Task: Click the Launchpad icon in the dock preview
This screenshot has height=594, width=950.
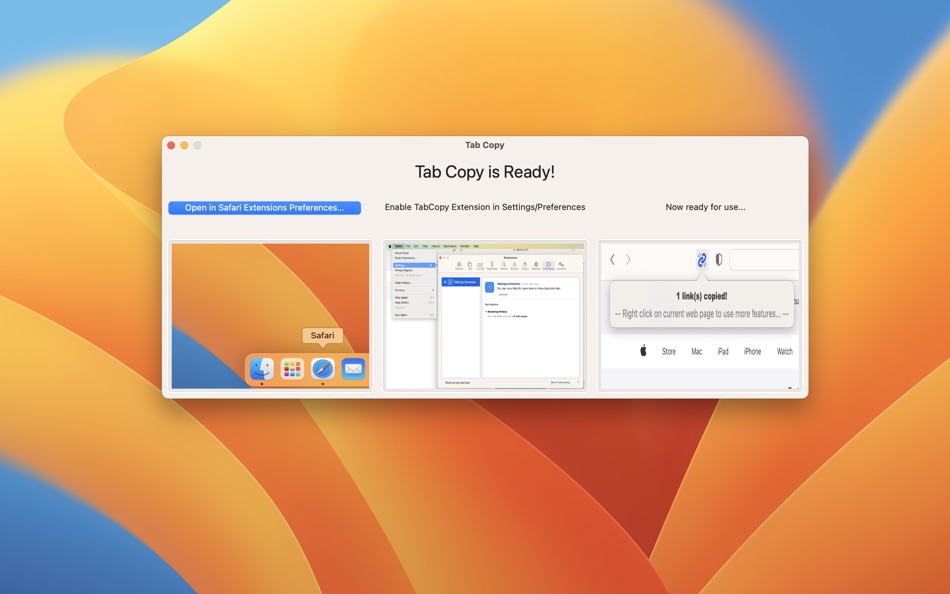Action: (292, 369)
